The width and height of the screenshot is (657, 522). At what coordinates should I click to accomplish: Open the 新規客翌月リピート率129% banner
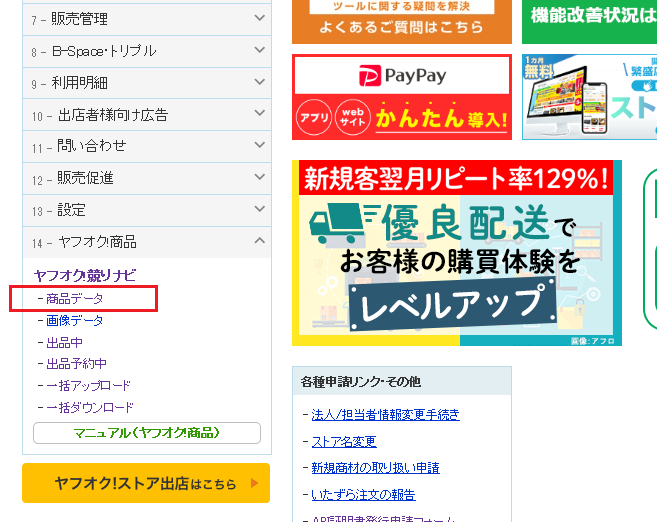tap(457, 253)
